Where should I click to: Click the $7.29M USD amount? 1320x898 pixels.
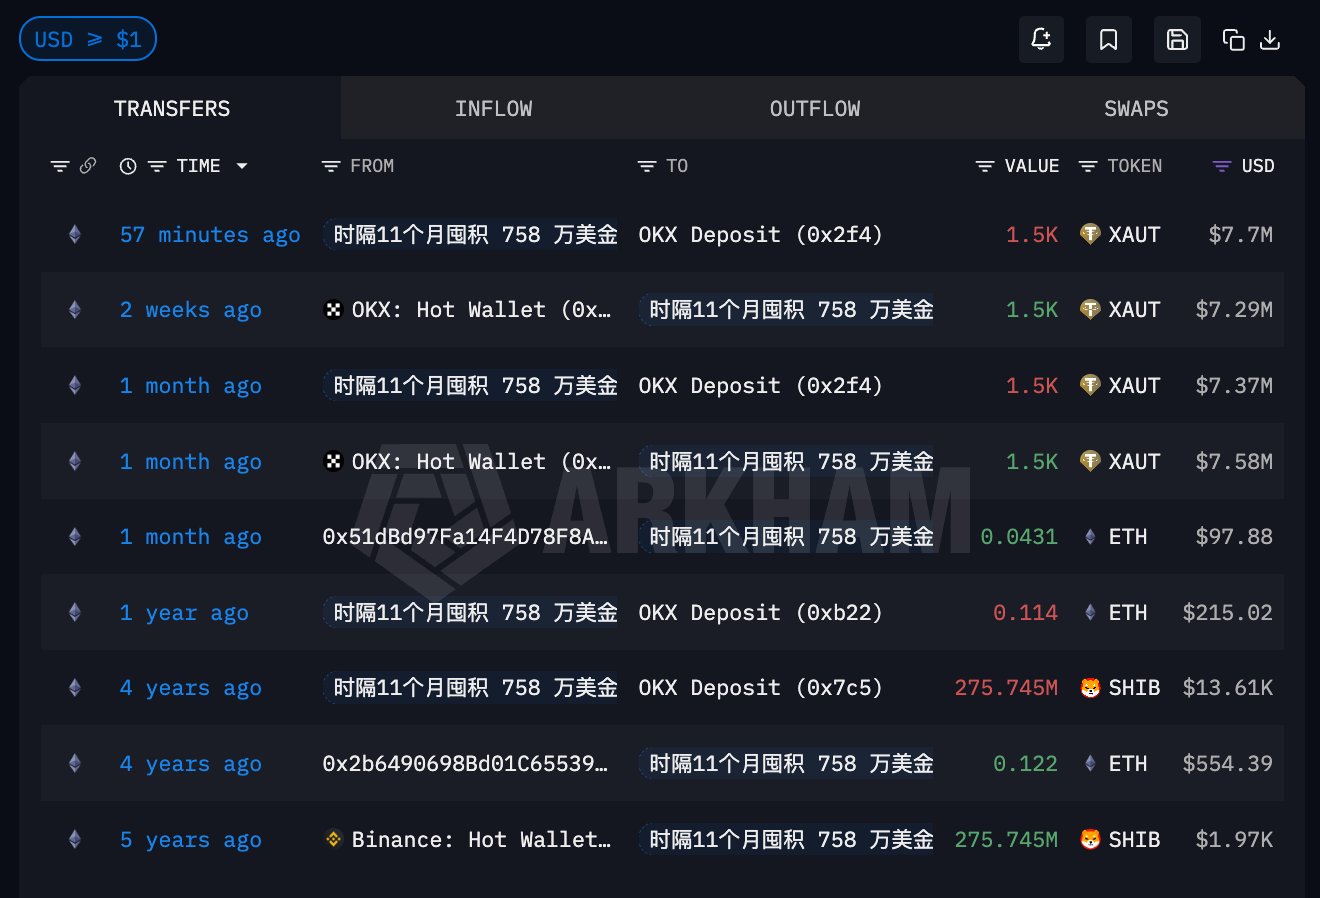pyautogui.click(x=1235, y=310)
